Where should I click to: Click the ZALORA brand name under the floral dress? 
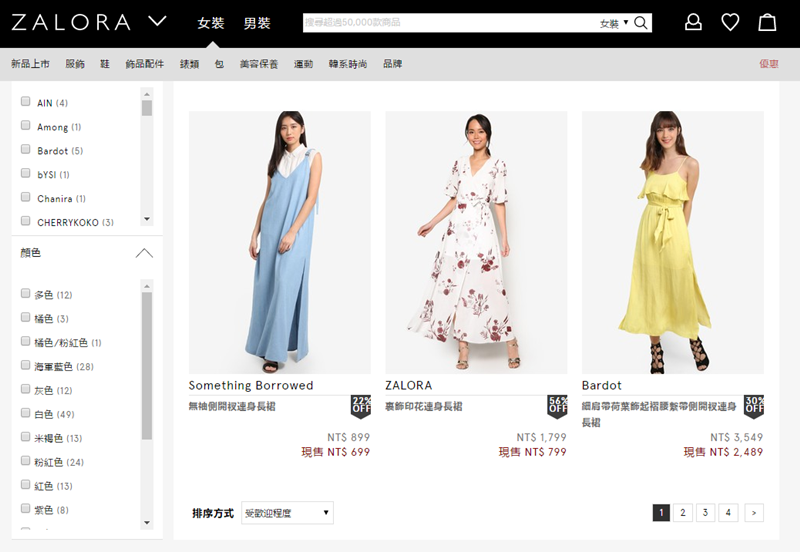409,386
